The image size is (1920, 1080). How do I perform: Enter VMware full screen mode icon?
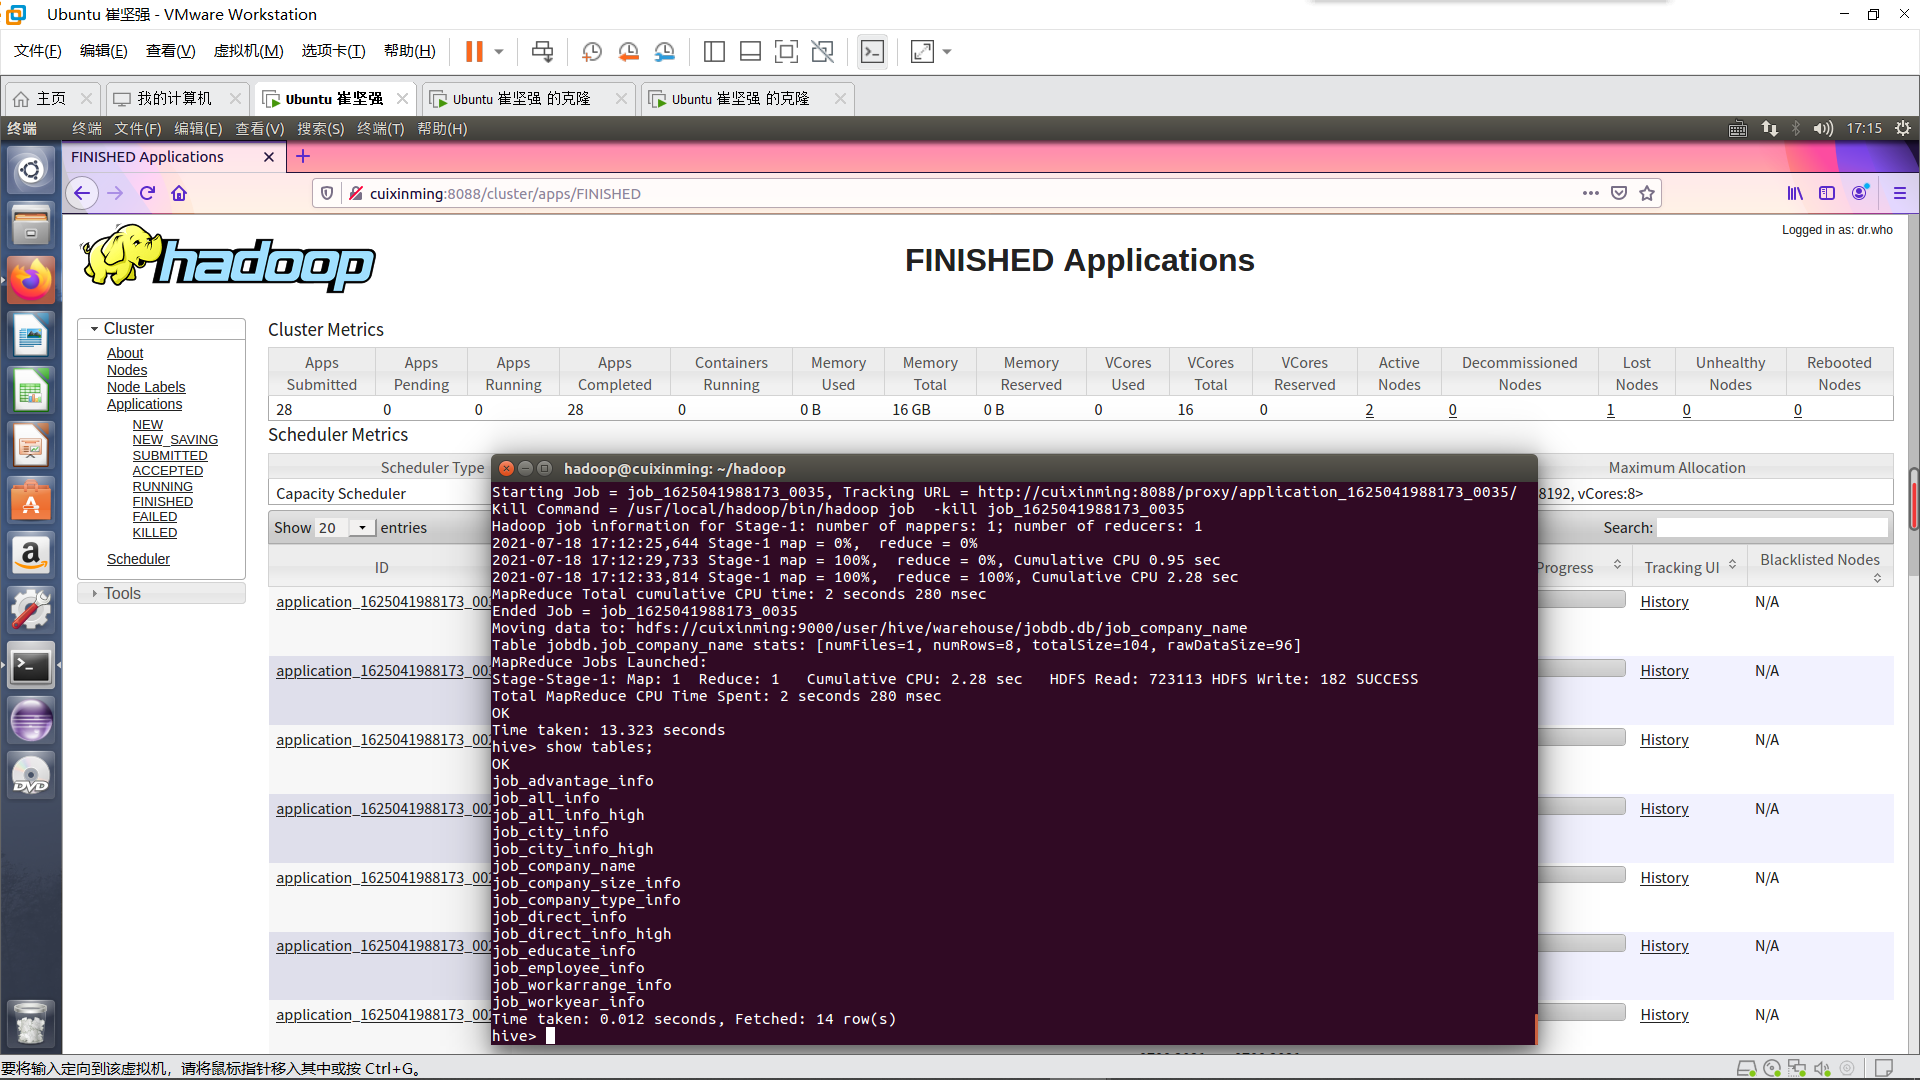[786, 51]
